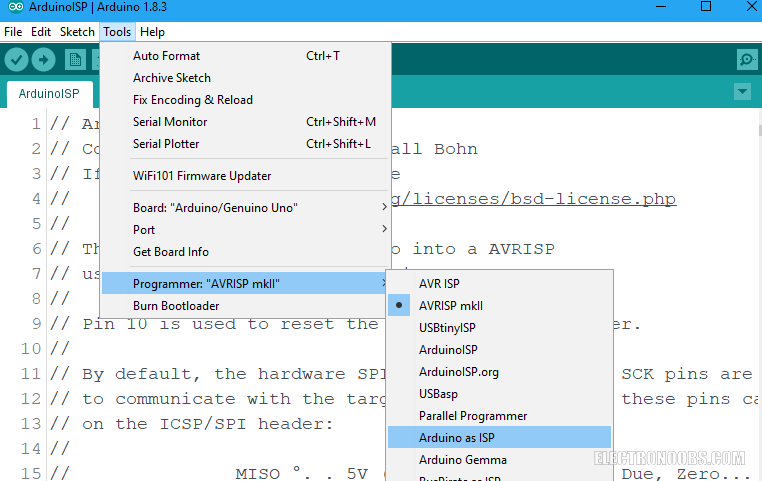The width and height of the screenshot is (762, 481).
Task: Select AVR ISP programmer option
Action: coord(499,283)
